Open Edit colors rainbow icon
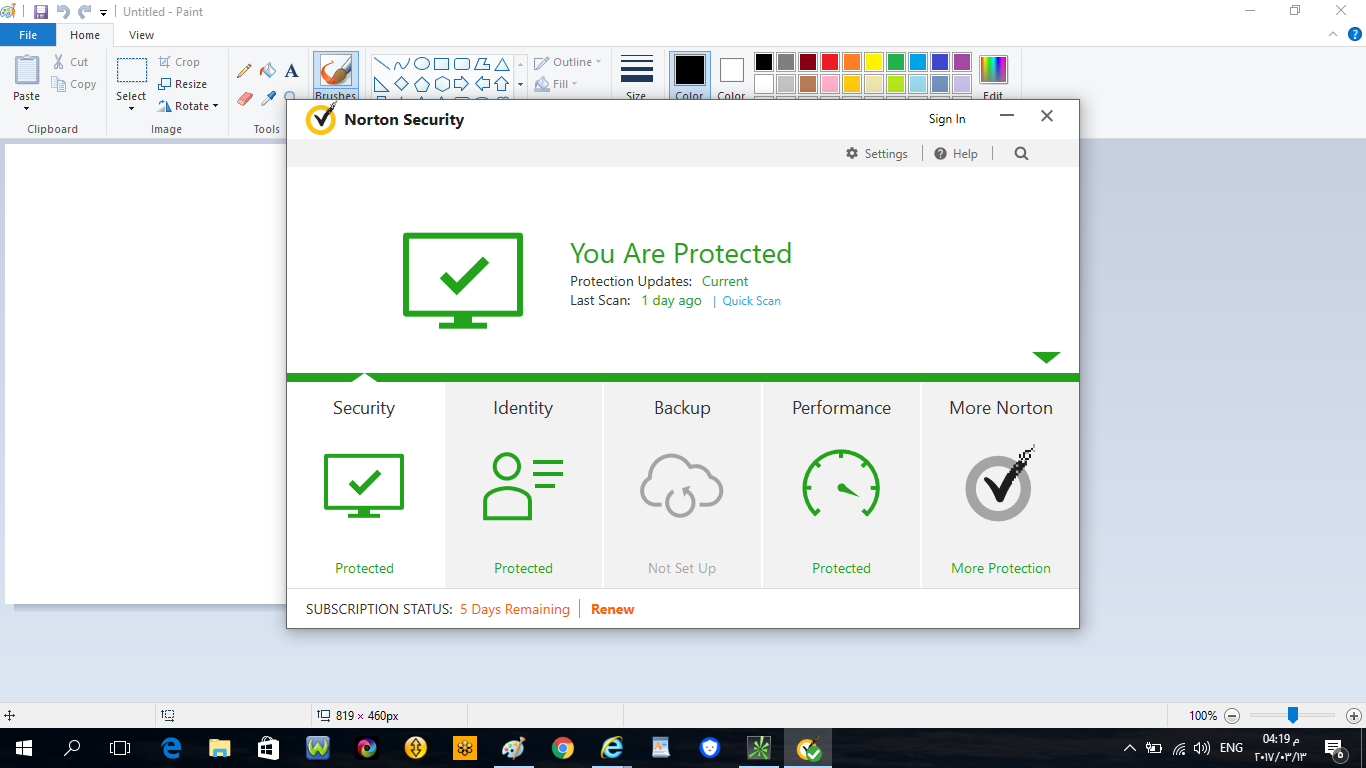This screenshot has height=768, width=1366. point(993,78)
